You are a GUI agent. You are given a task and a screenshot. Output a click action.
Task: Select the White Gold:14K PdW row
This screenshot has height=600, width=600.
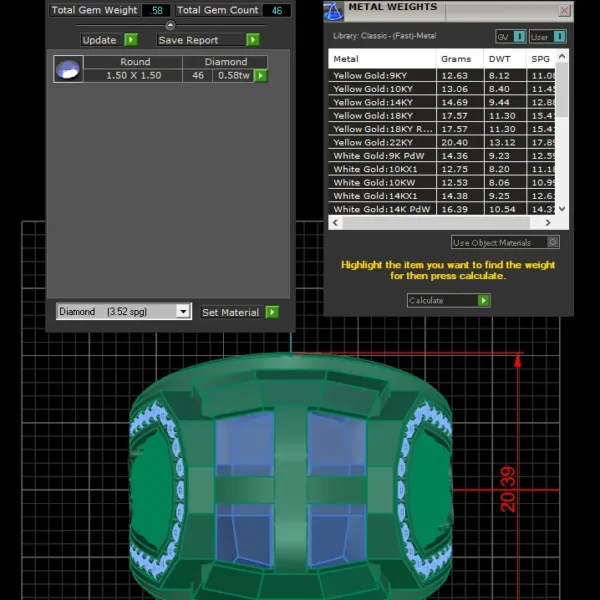[442, 209]
